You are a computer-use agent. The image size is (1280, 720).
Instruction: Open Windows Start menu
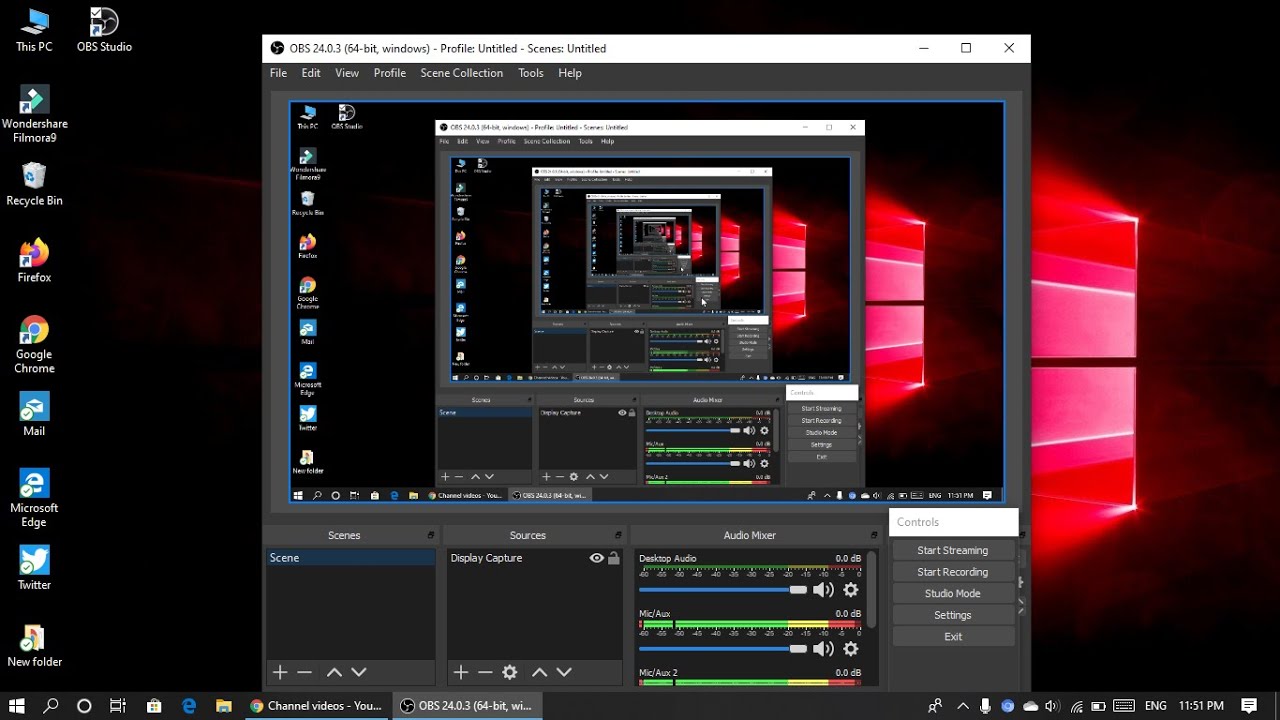tap(17, 706)
